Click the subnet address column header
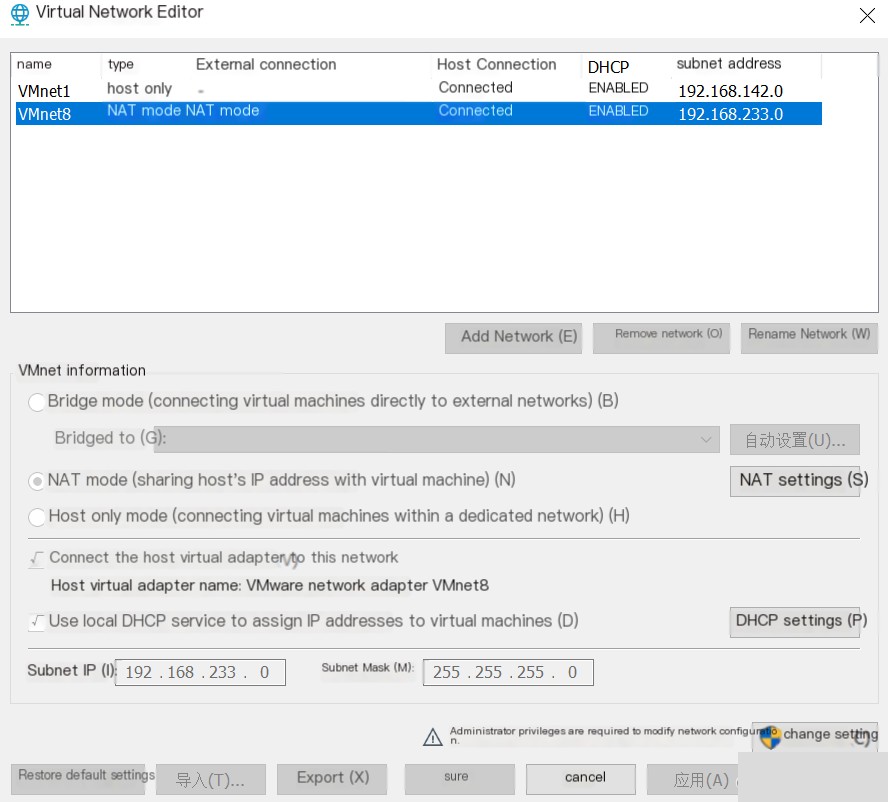The width and height of the screenshot is (888, 802). coord(728,63)
